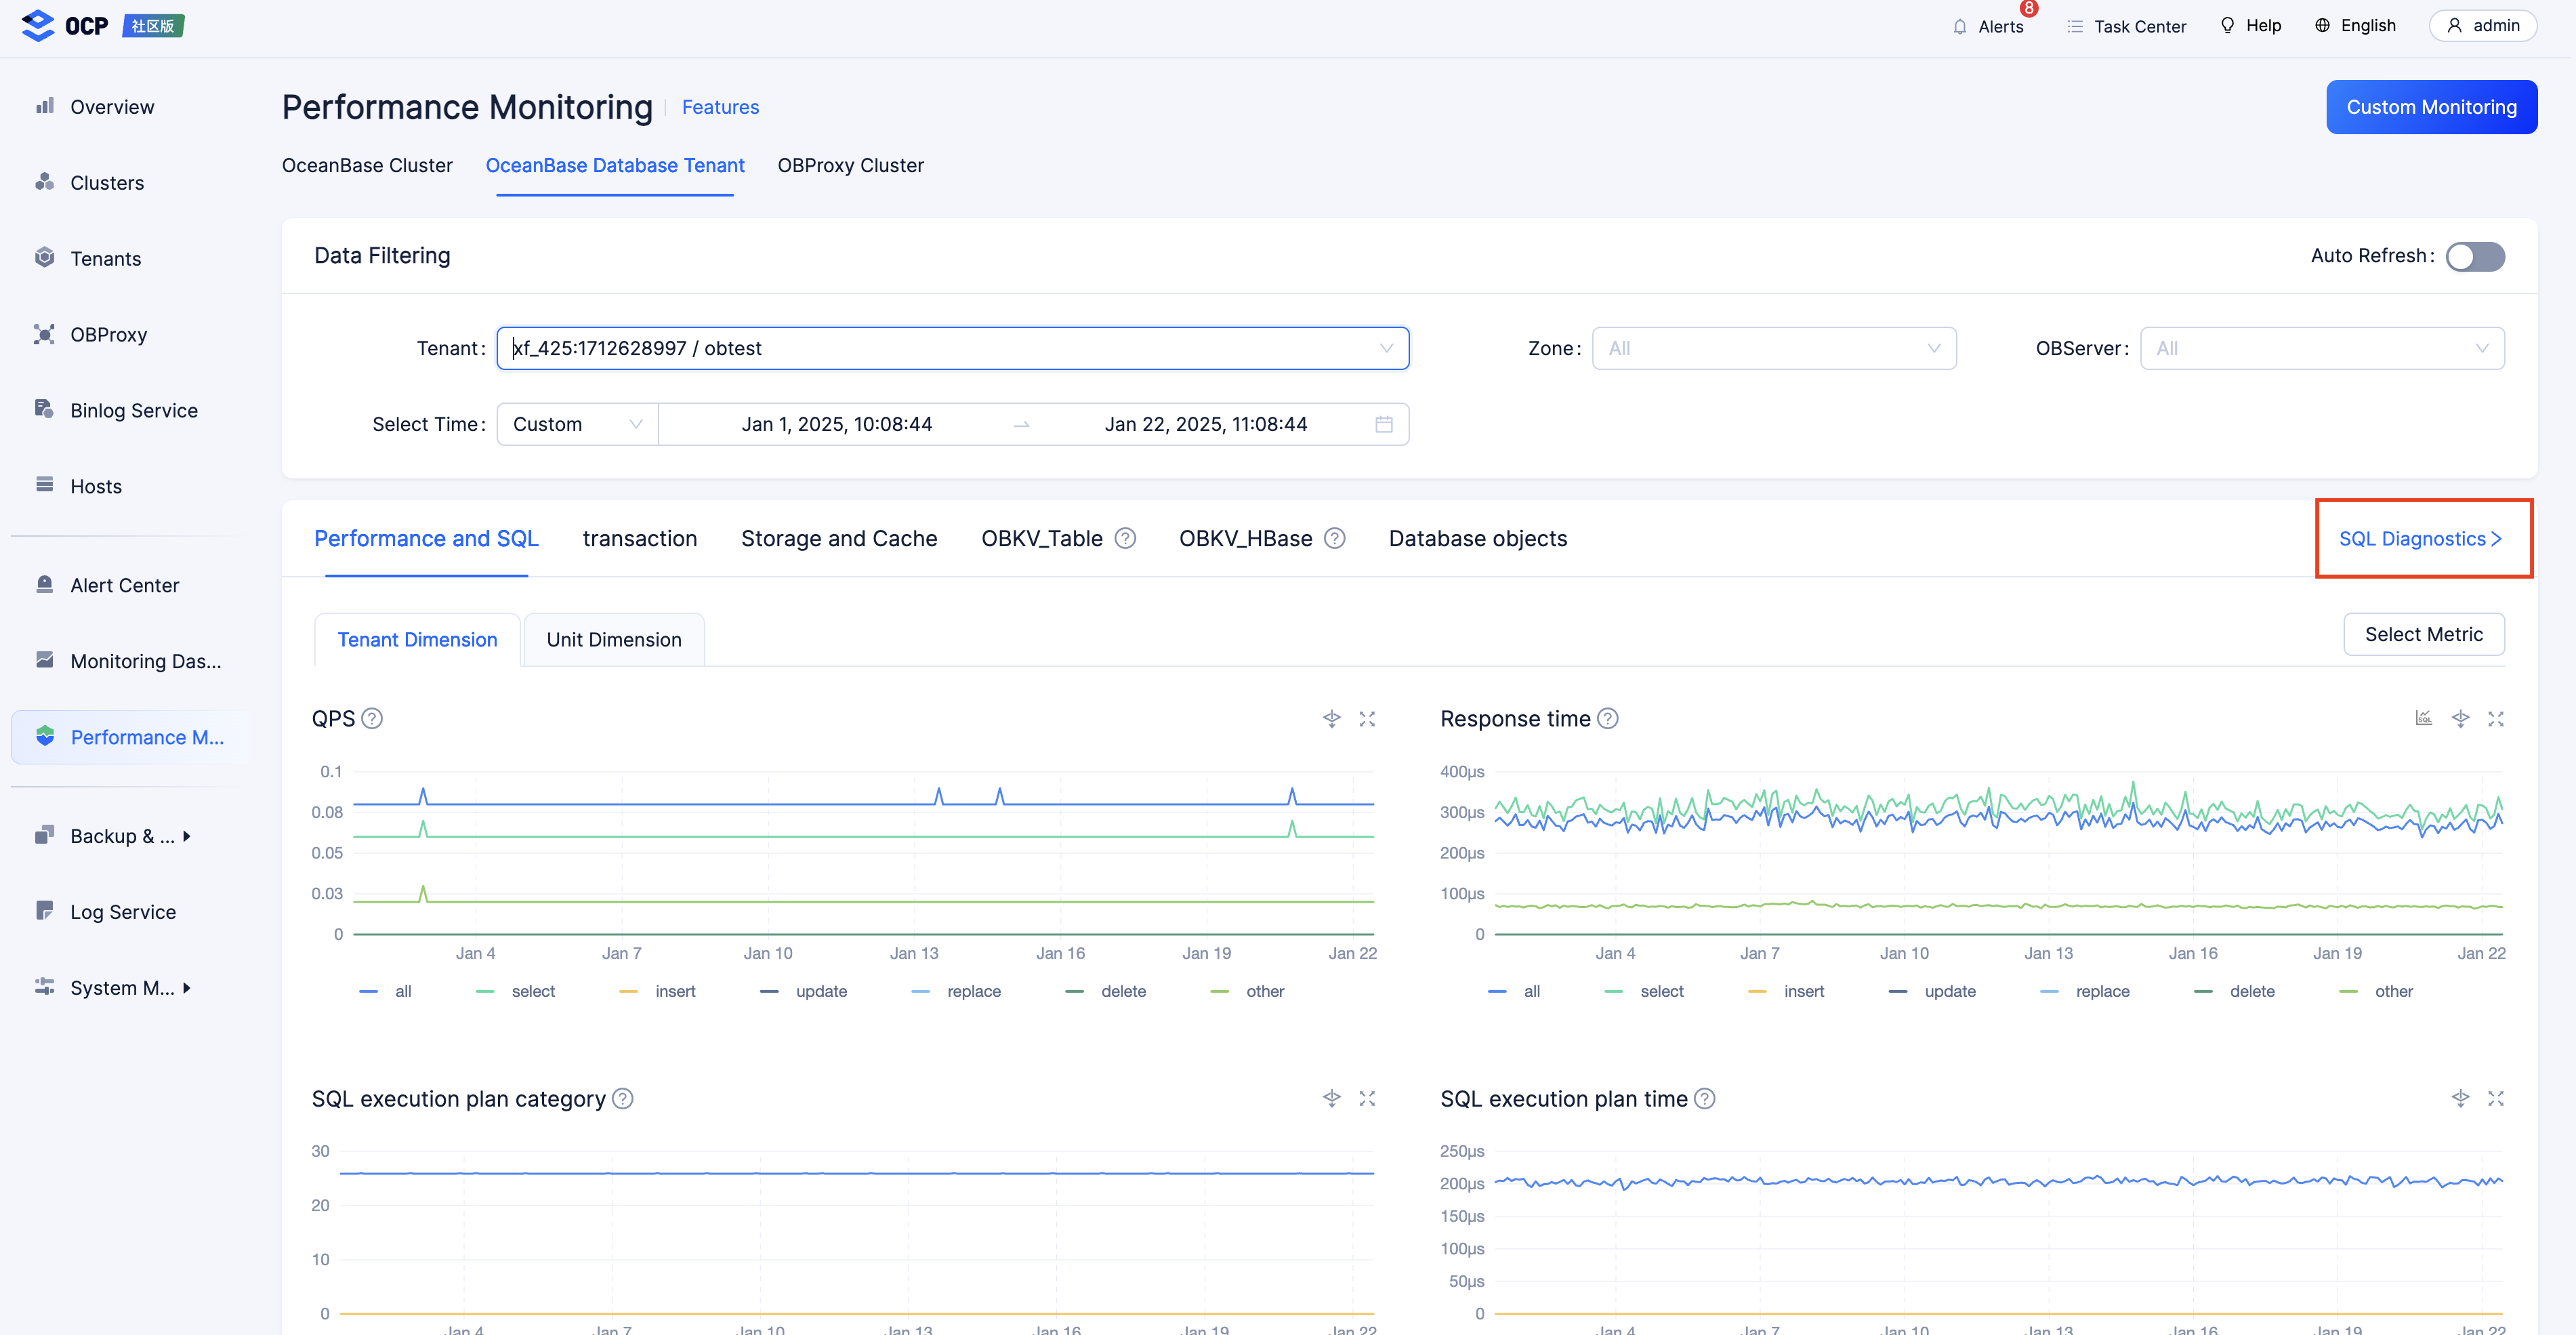2576x1335 pixels.
Task: Click the Binlog Service sidebar icon
Action: pos(44,409)
